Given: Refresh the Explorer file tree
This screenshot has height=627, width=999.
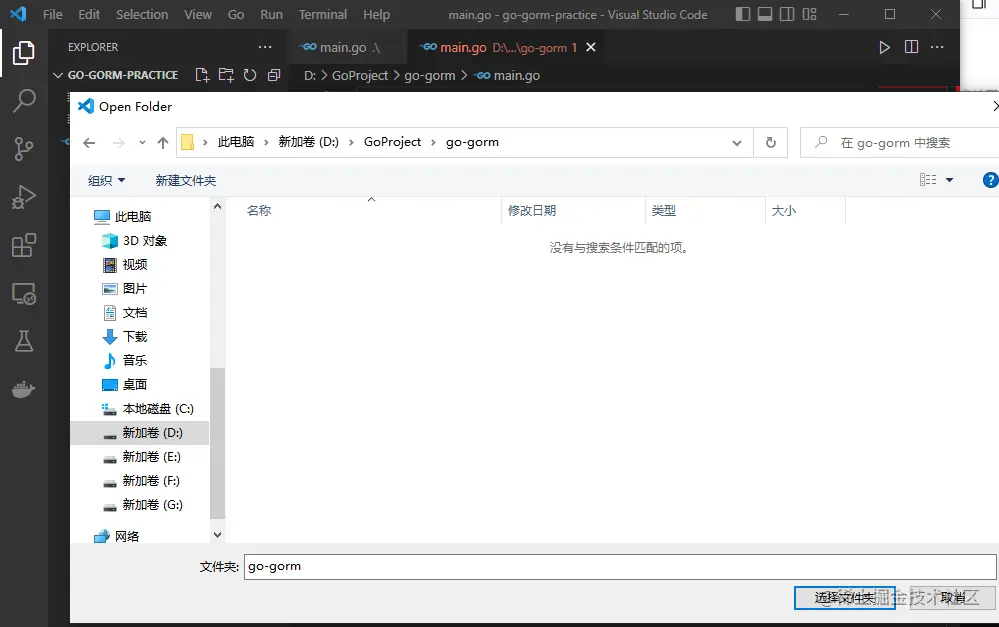Looking at the screenshot, I should pyautogui.click(x=250, y=75).
